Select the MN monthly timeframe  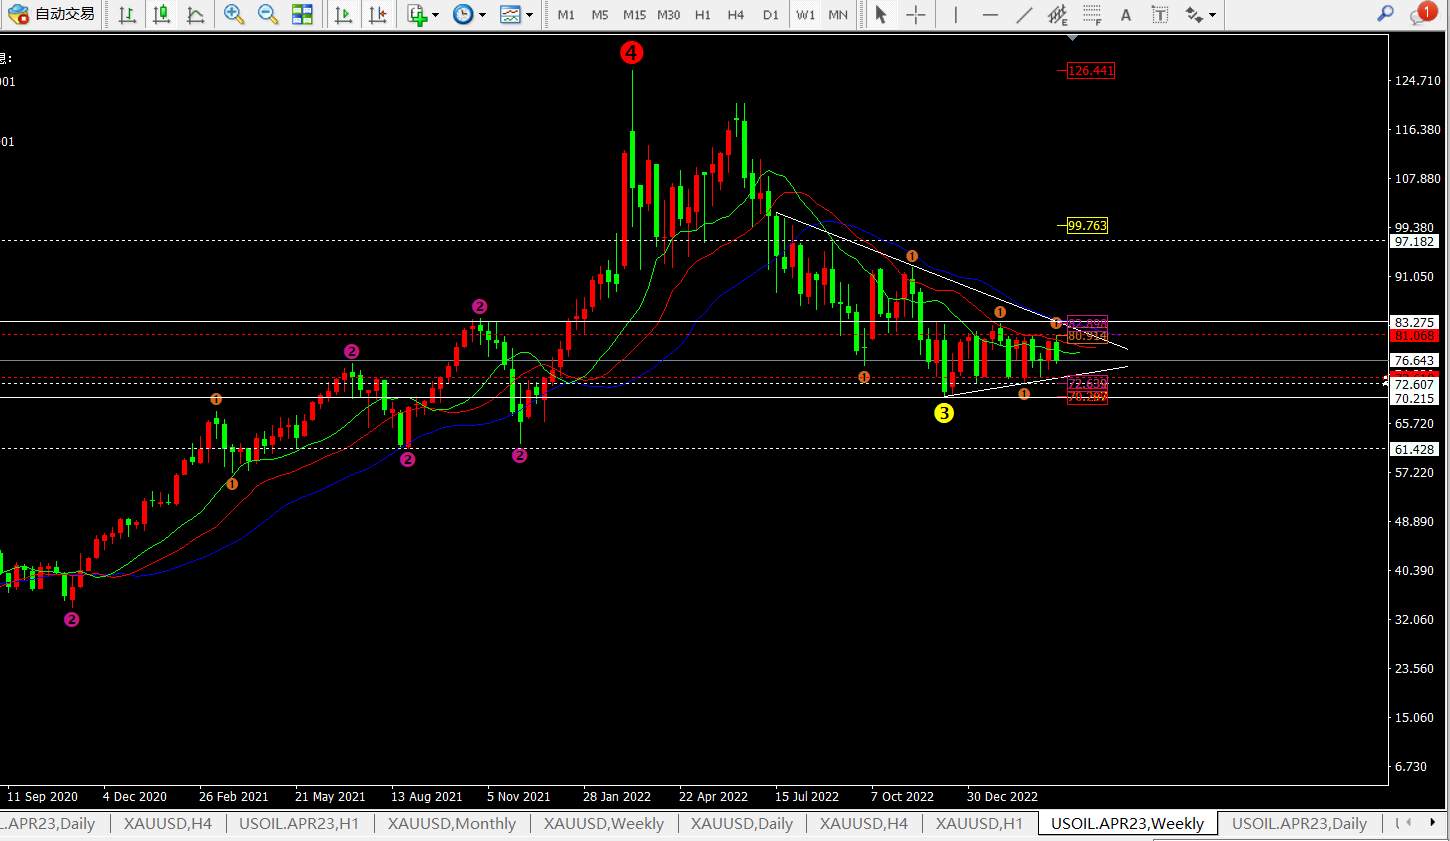pos(838,14)
